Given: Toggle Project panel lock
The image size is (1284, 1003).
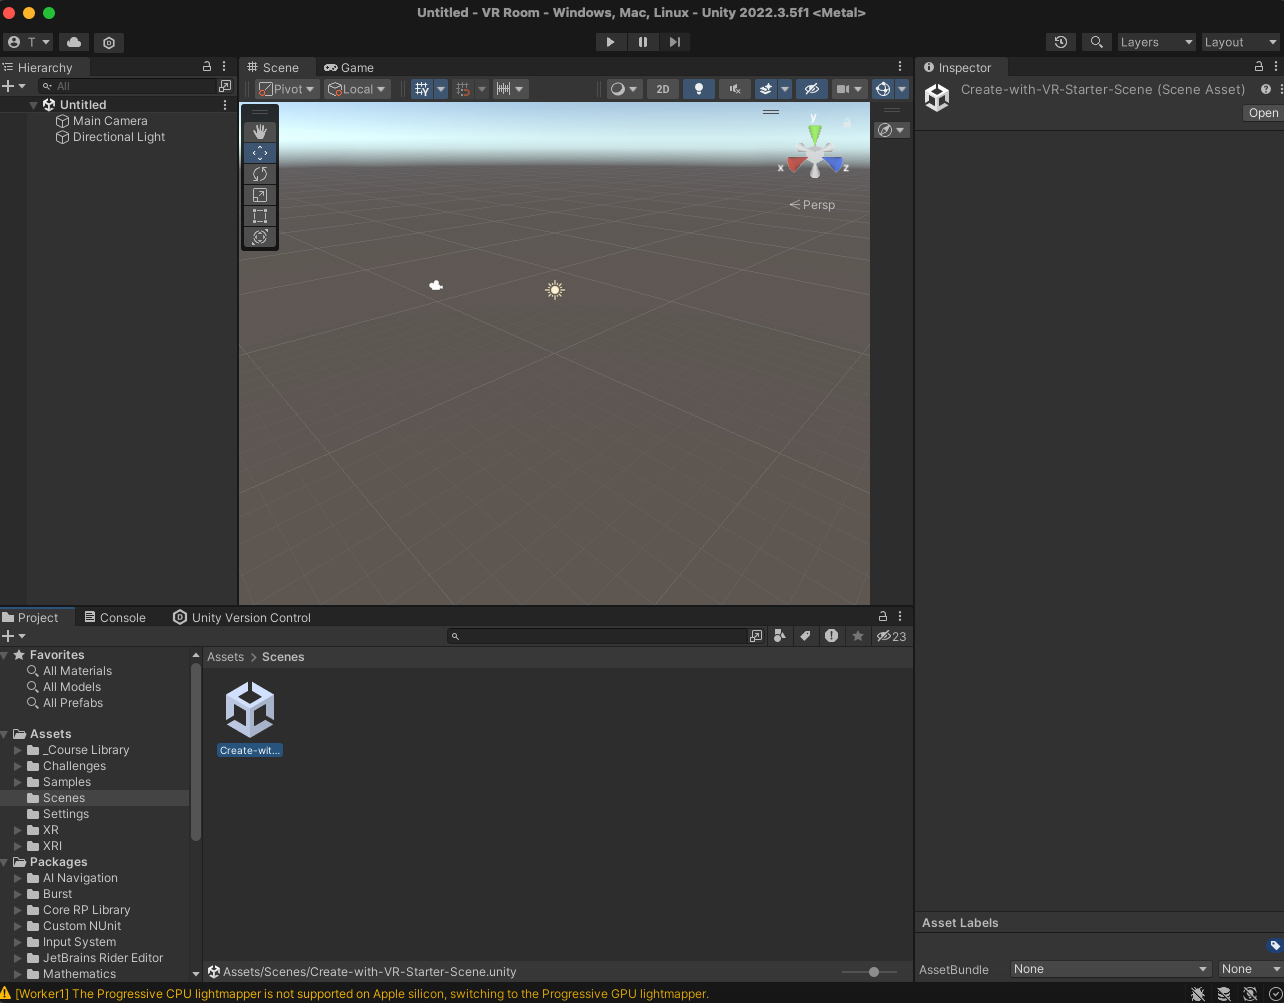Looking at the screenshot, I should [883, 616].
